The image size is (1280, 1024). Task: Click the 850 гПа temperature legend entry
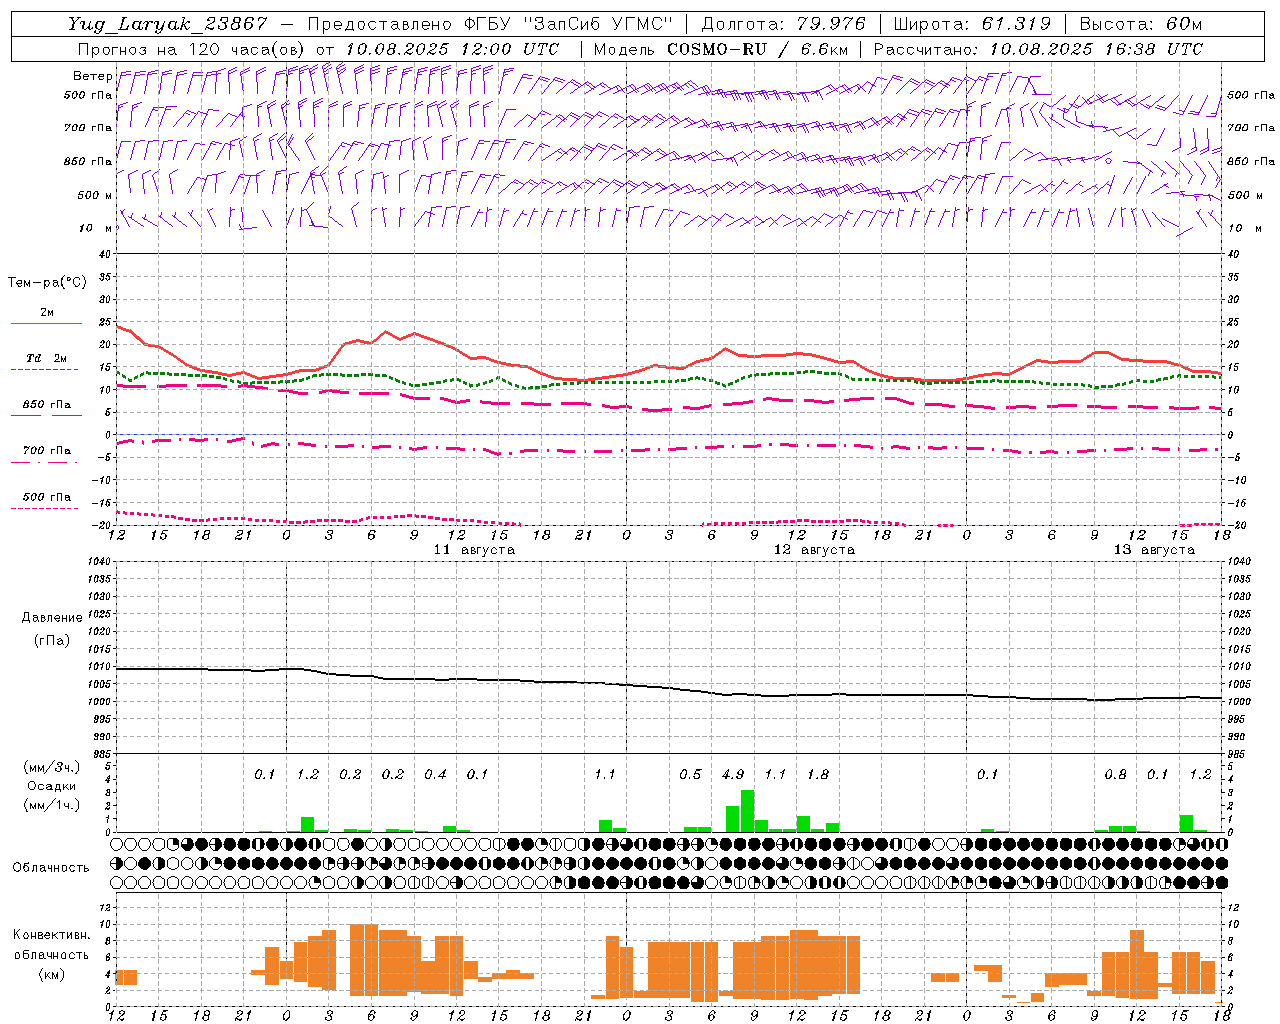(46, 405)
